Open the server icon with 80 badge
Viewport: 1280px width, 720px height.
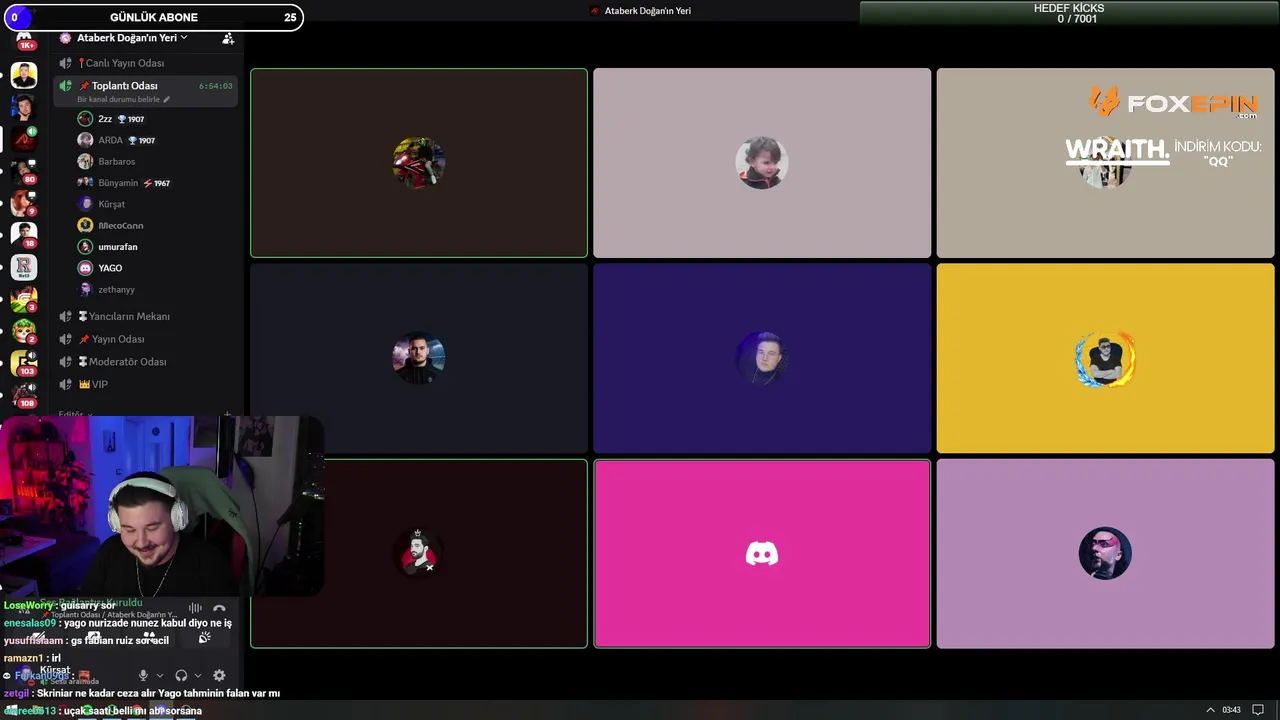(x=24, y=171)
